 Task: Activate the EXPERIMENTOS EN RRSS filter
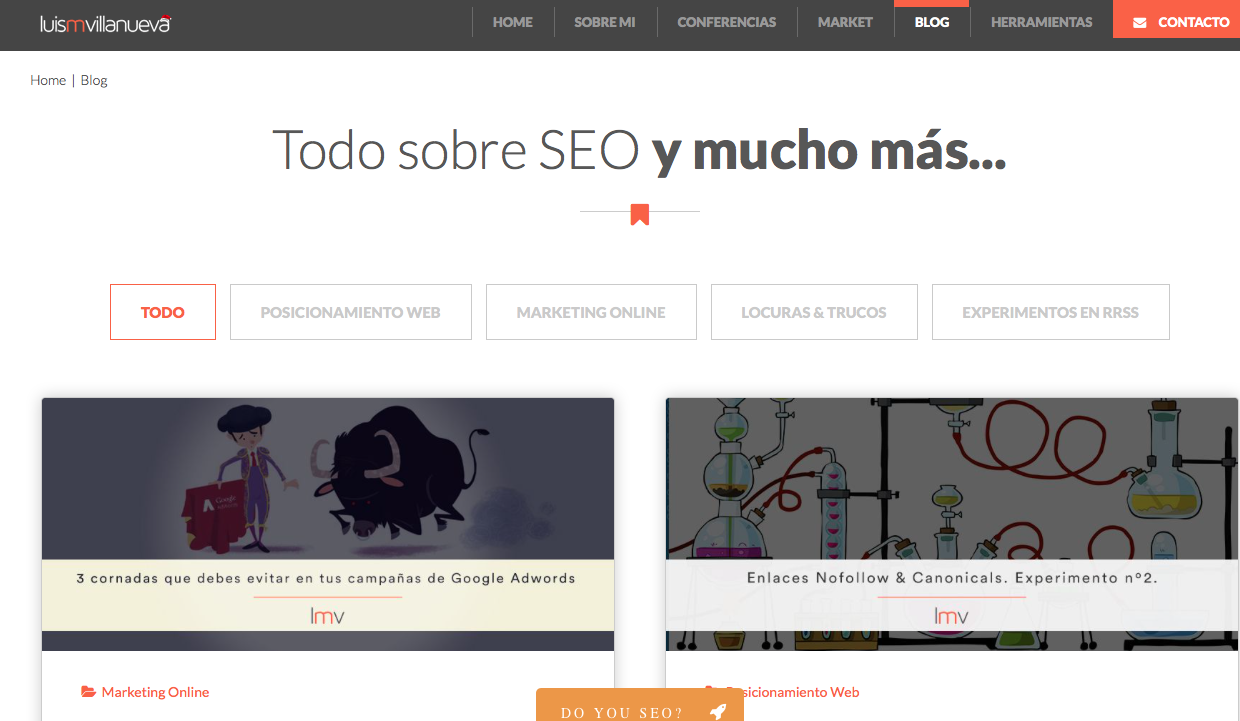point(1050,311)
